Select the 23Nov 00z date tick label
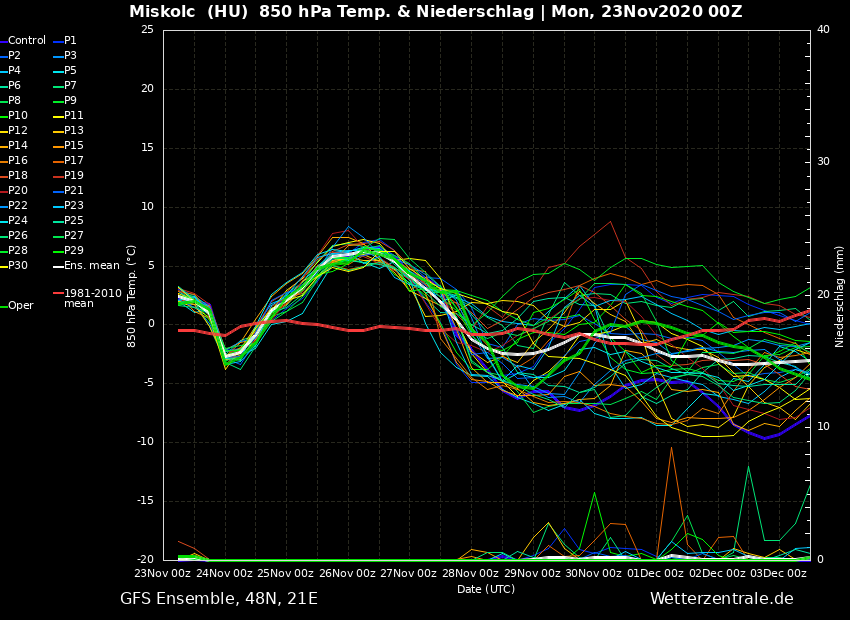 163,573
